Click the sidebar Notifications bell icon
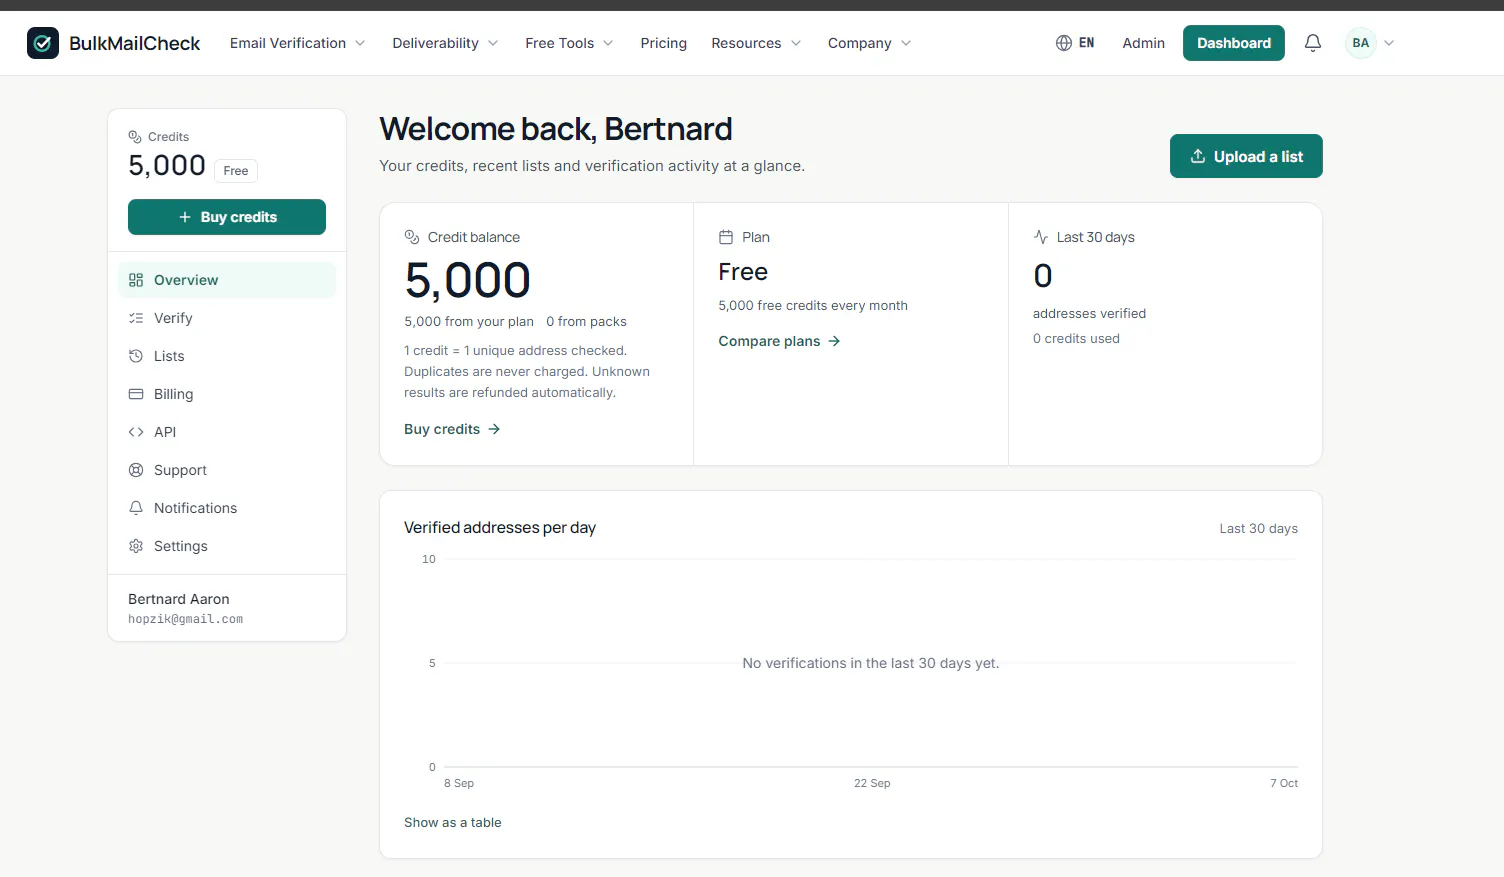Image resolution: width=1504 pixels, height=877 pixels. coord(136,508)
